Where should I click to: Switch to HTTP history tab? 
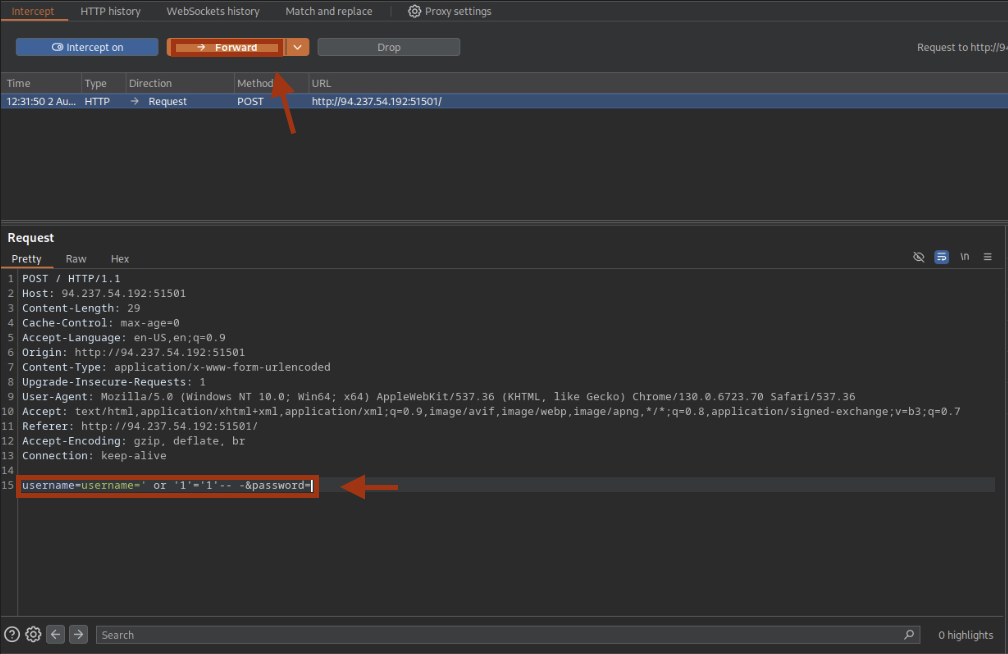click(x=110, y=11)
